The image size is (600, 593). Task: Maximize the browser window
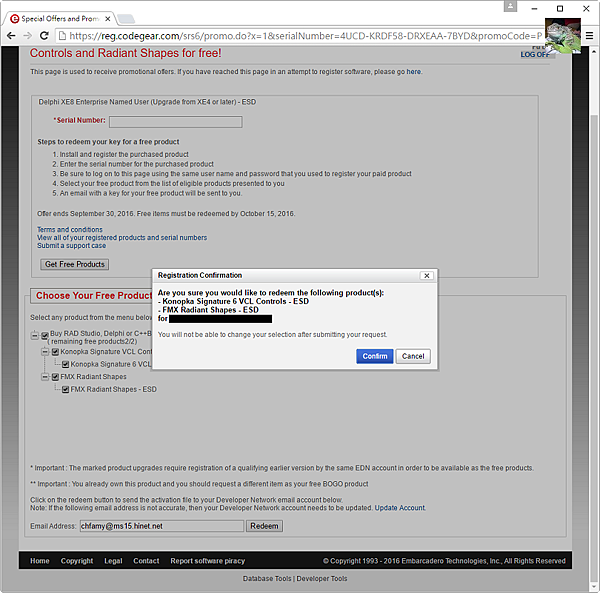[560, 8]
